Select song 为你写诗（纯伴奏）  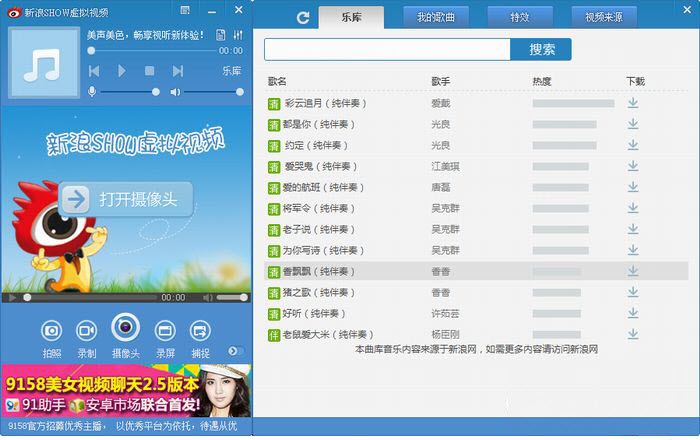[323, 250]
